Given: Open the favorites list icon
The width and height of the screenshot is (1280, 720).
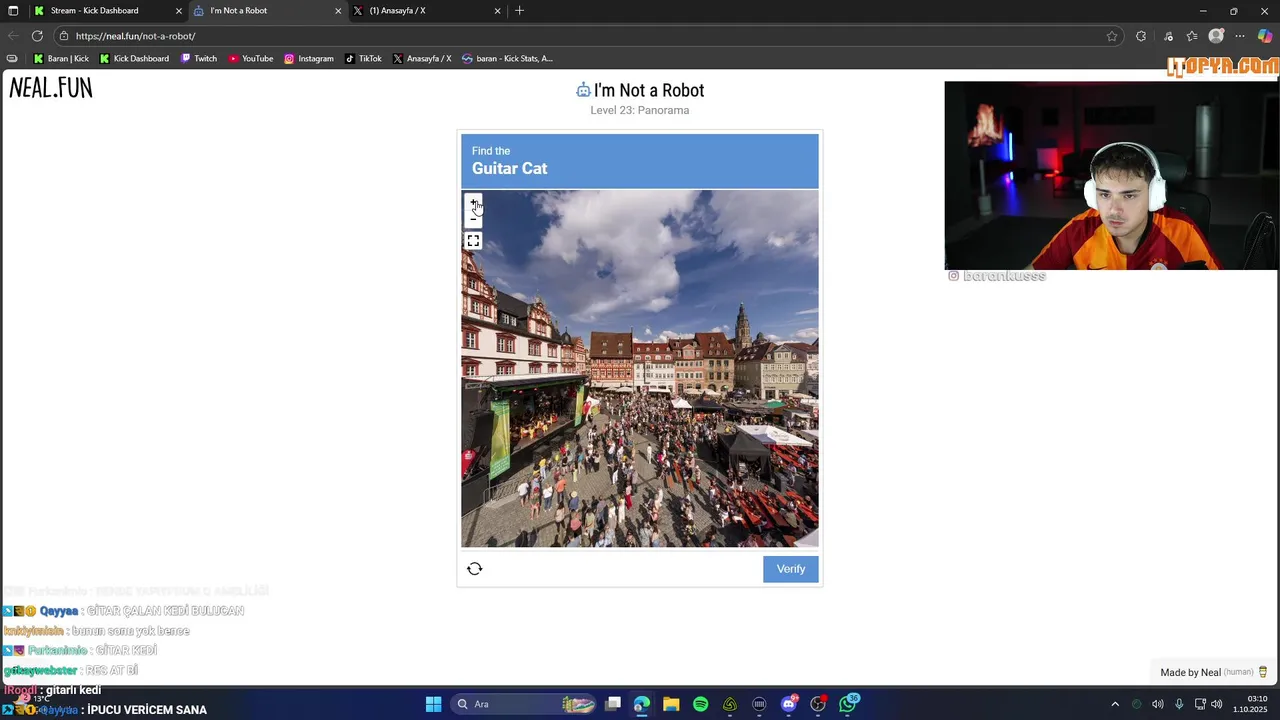Looking at the screenshot, I should click(1192, 36).
